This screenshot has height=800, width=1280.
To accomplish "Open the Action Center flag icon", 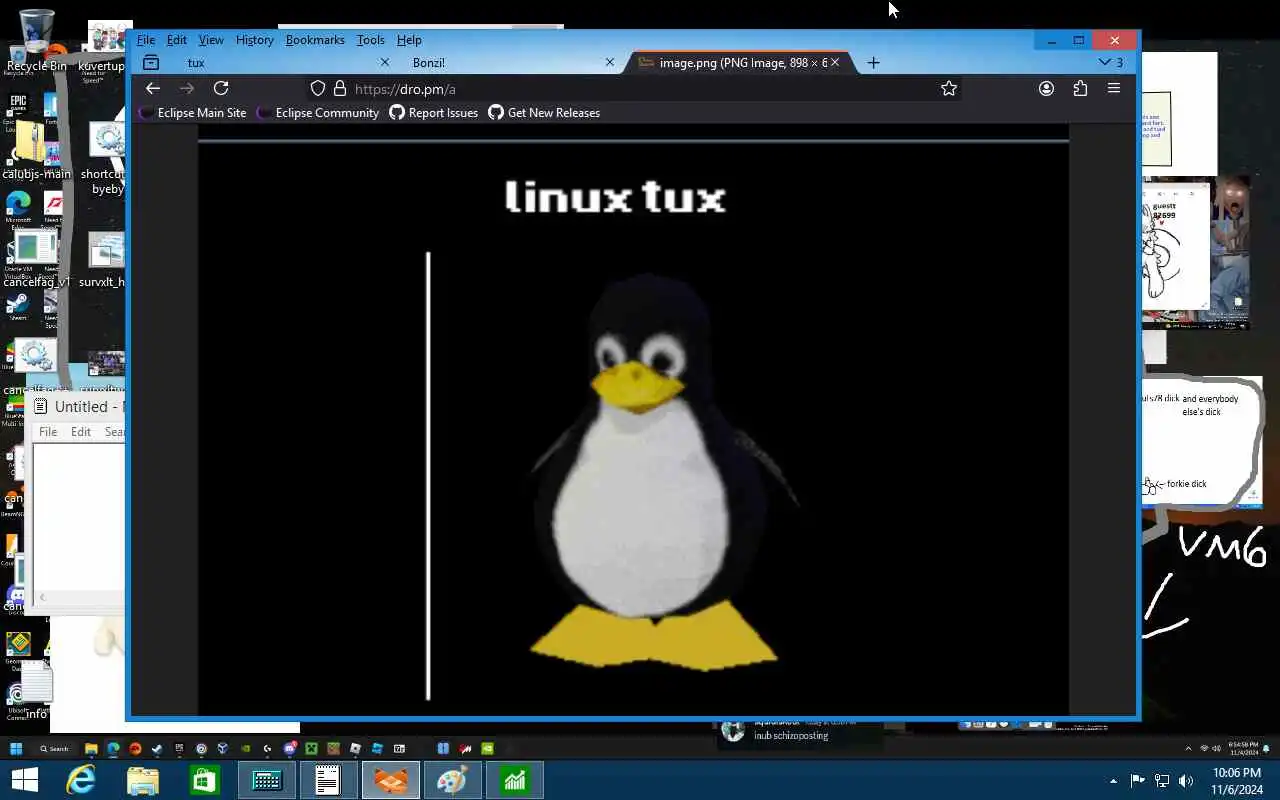I will click(x=1137, y=781).
